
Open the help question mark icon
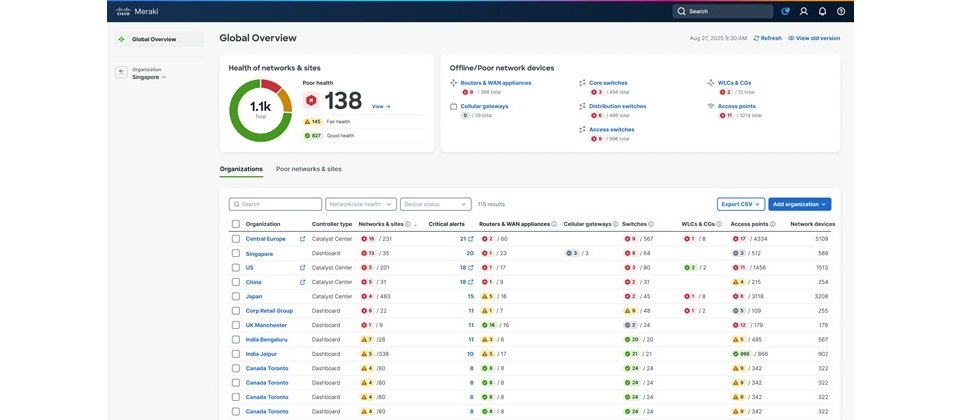click(x=841, y=11)
